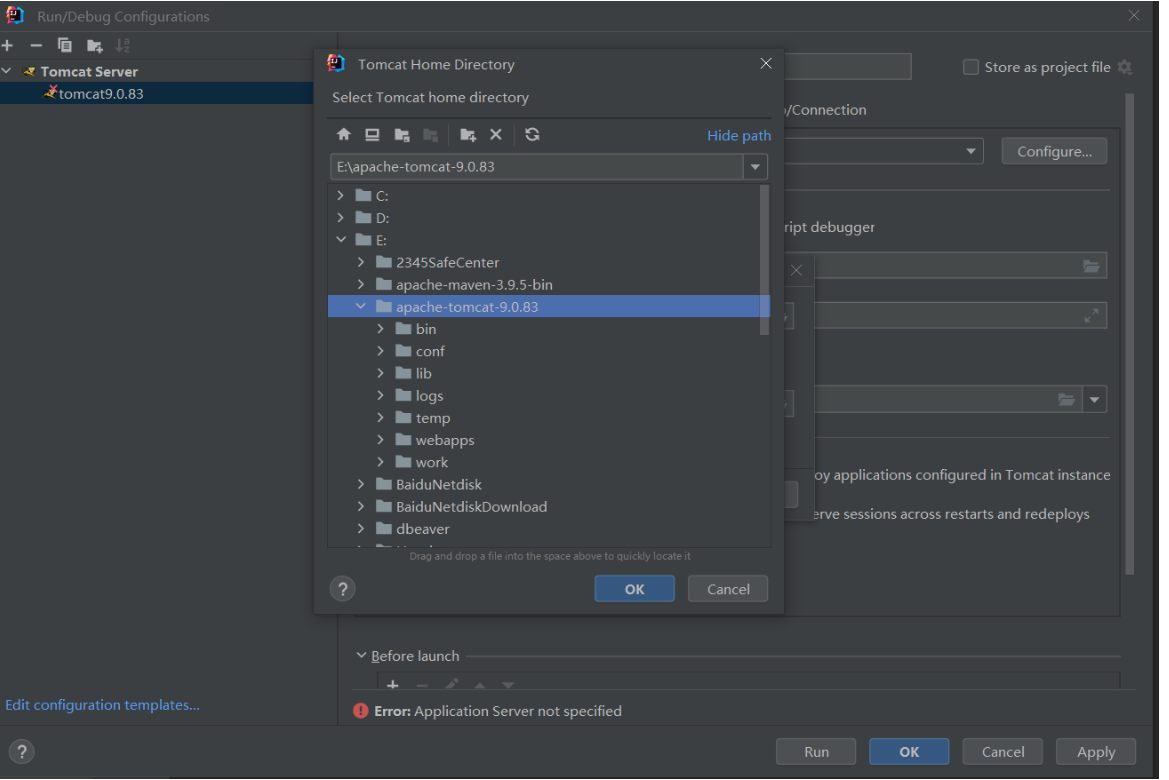Expand the C: drive node

pyautogui.click(x=341, y=195)
